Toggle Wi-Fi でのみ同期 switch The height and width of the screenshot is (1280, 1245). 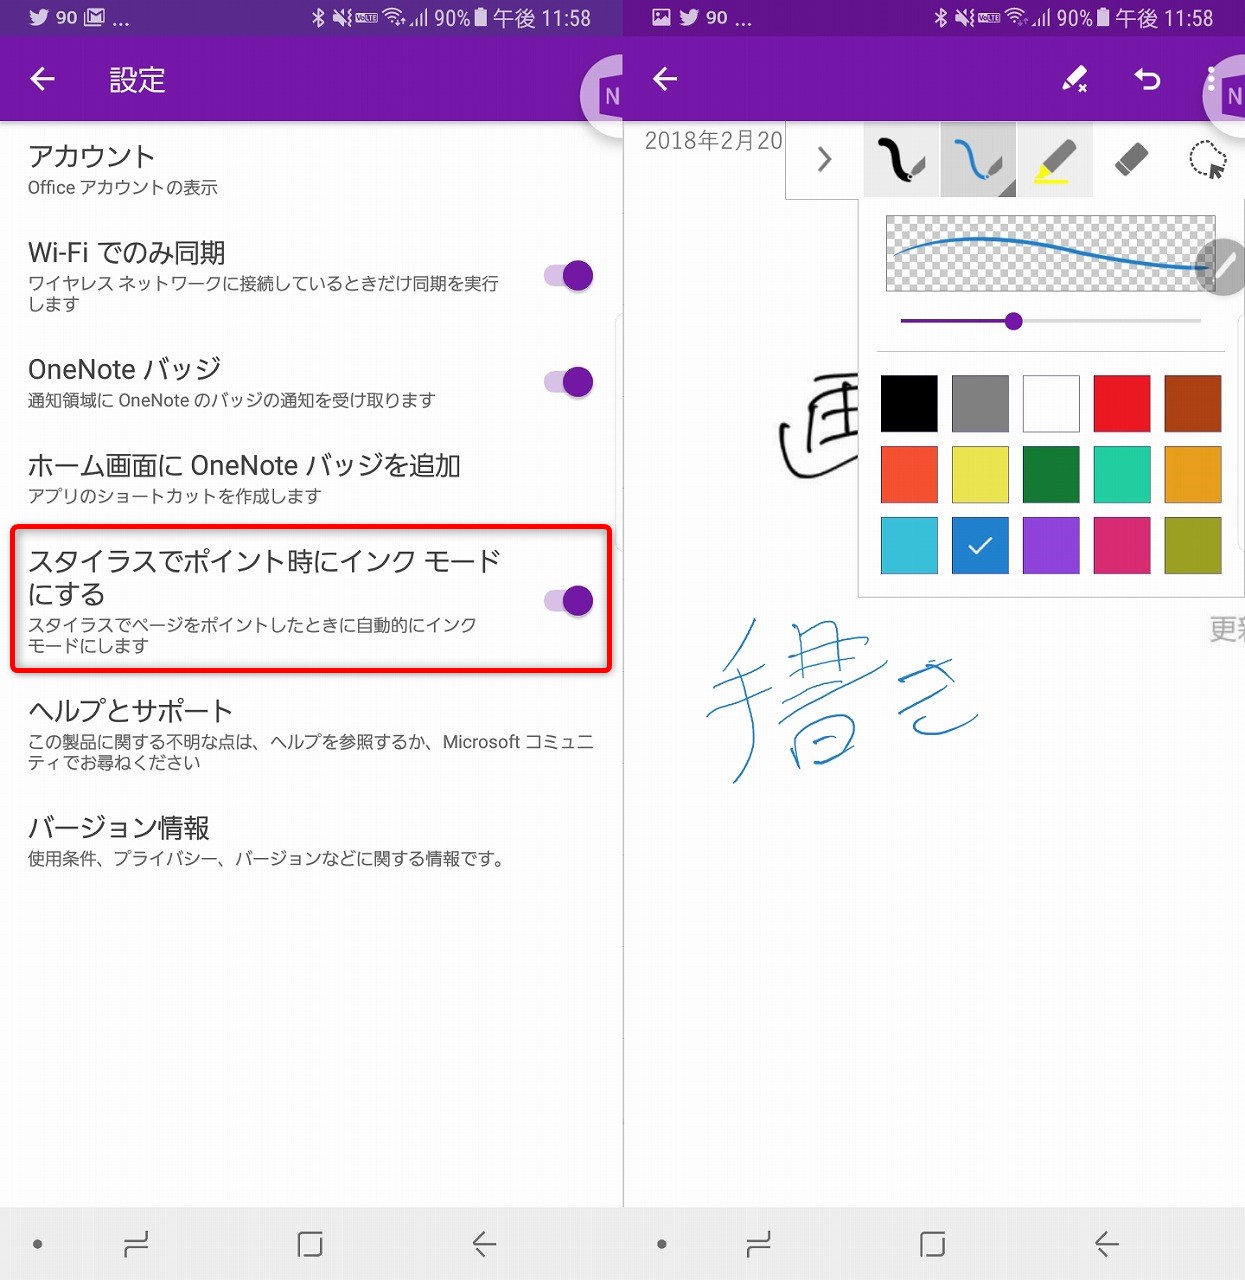pos(569,275)
